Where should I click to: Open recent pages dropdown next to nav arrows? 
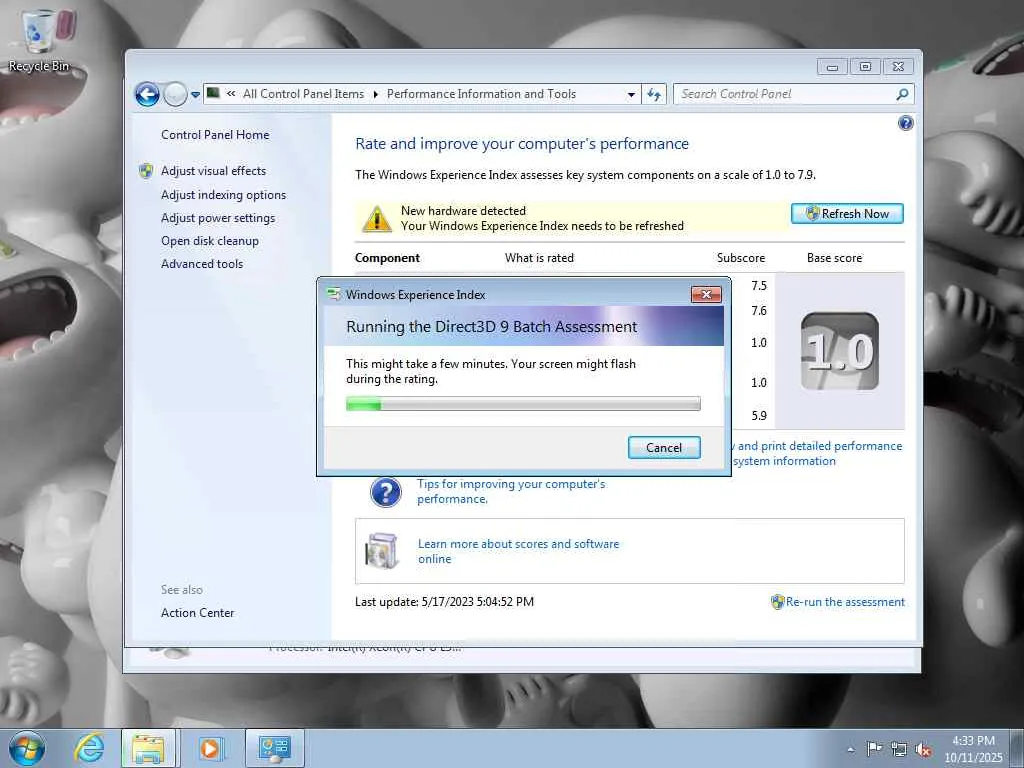pyautogui.click(x=195, y=95)
